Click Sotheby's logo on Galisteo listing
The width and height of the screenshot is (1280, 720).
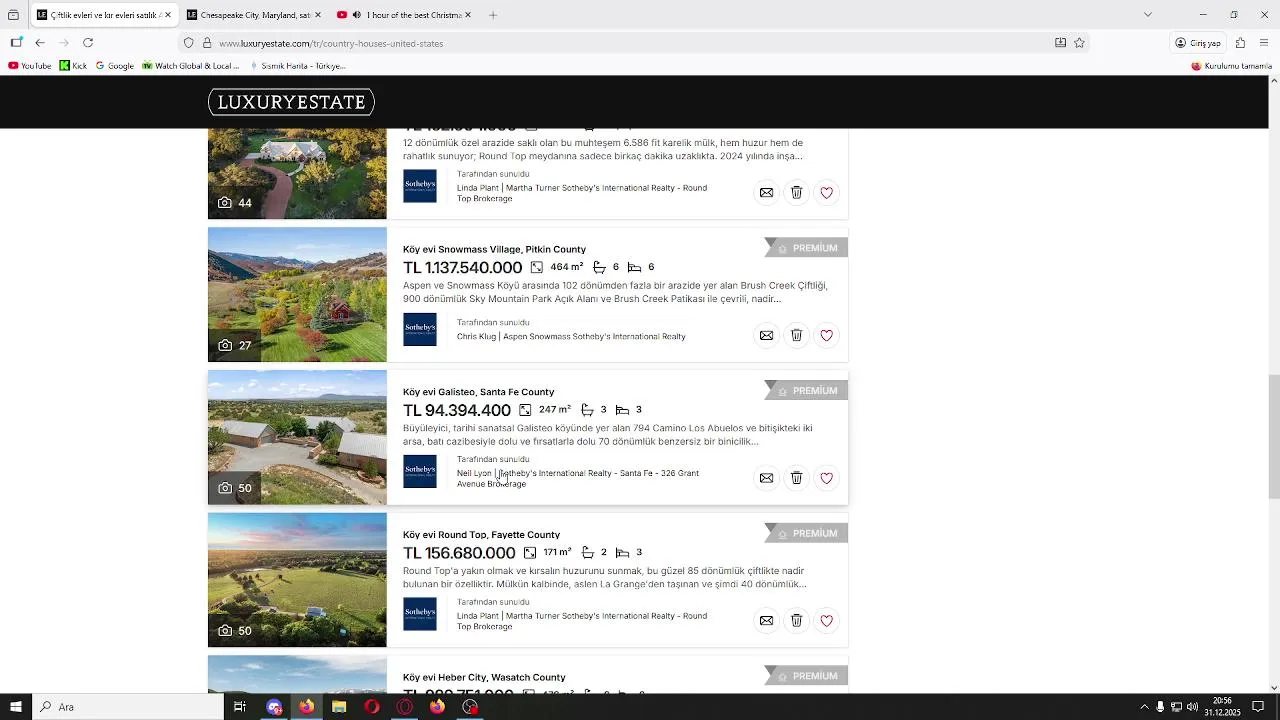point(420,471)
